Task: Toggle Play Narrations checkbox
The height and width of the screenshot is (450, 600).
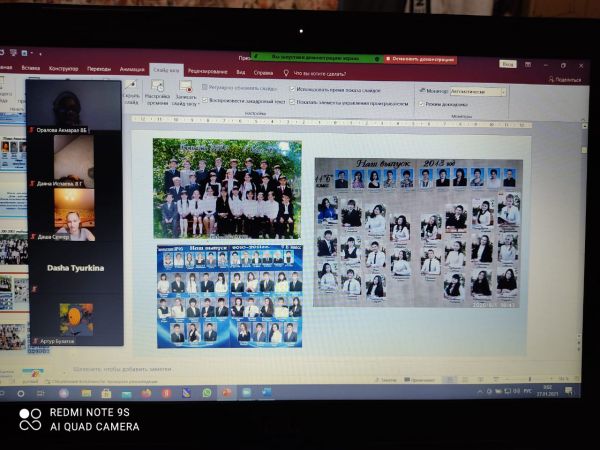Action: click(x=205, y=102)
